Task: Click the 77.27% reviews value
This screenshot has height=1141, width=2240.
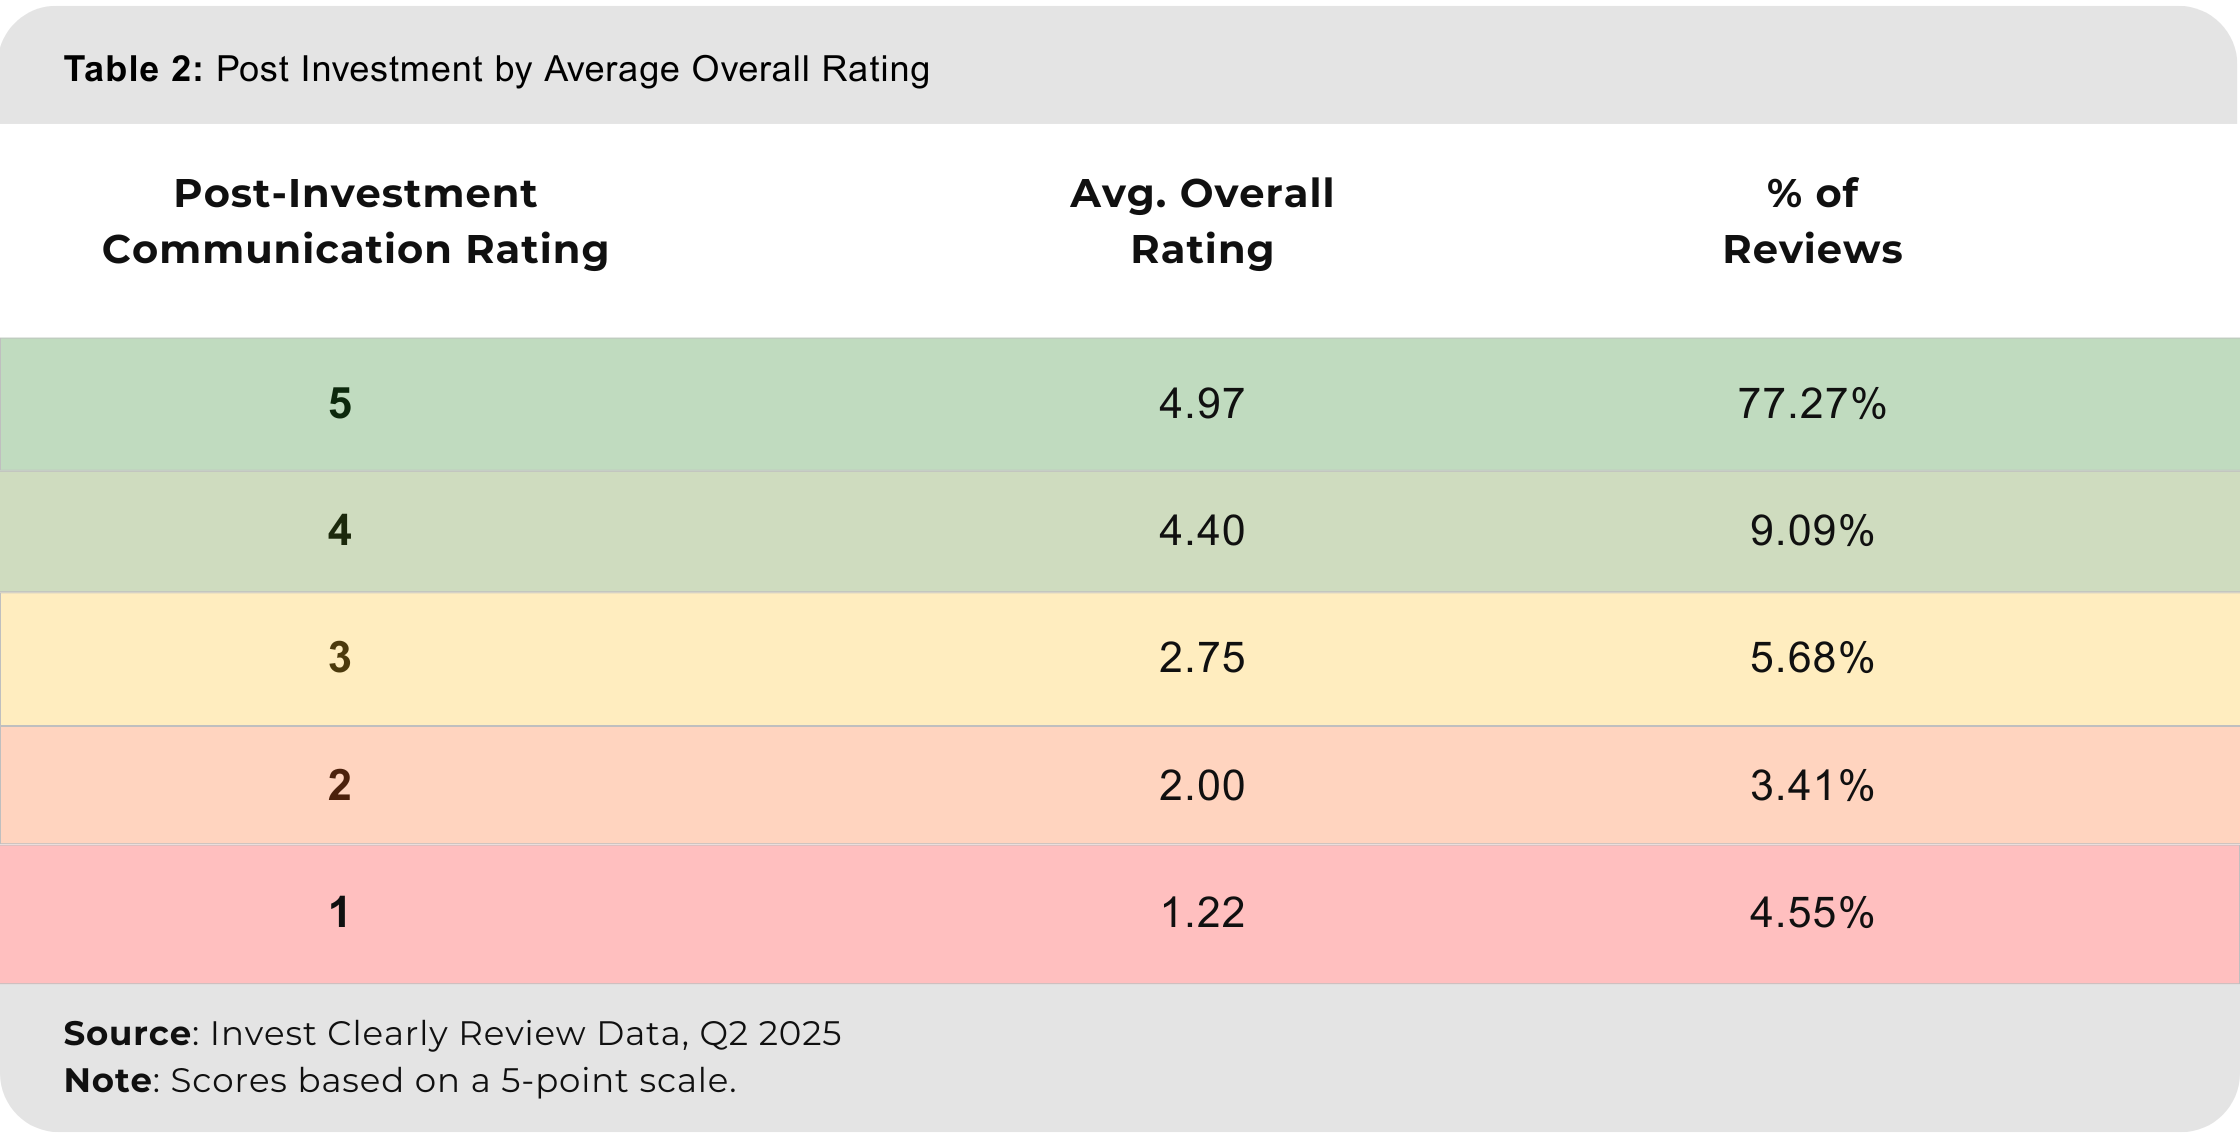Action: (1811, 404)
